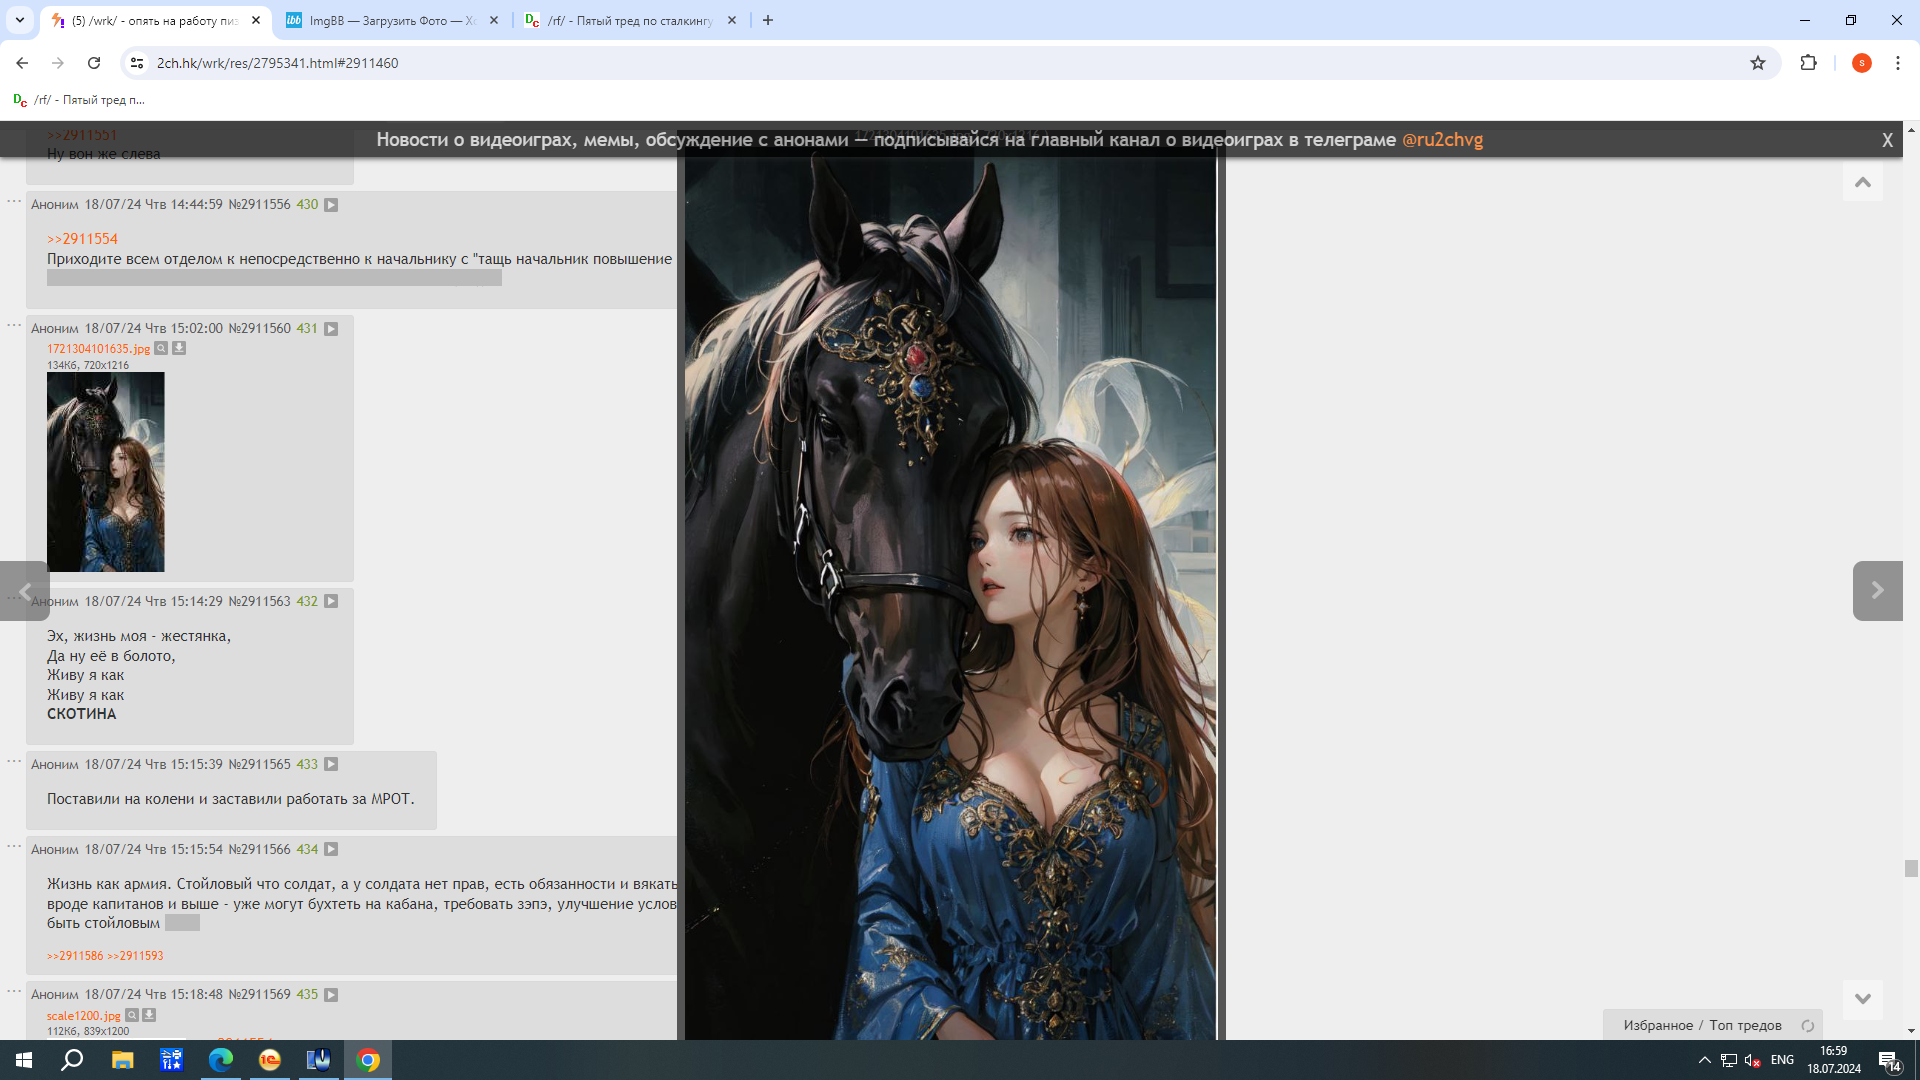
Task: Click the page vertical scrollbar thumb
Action: click(1911, 868)
